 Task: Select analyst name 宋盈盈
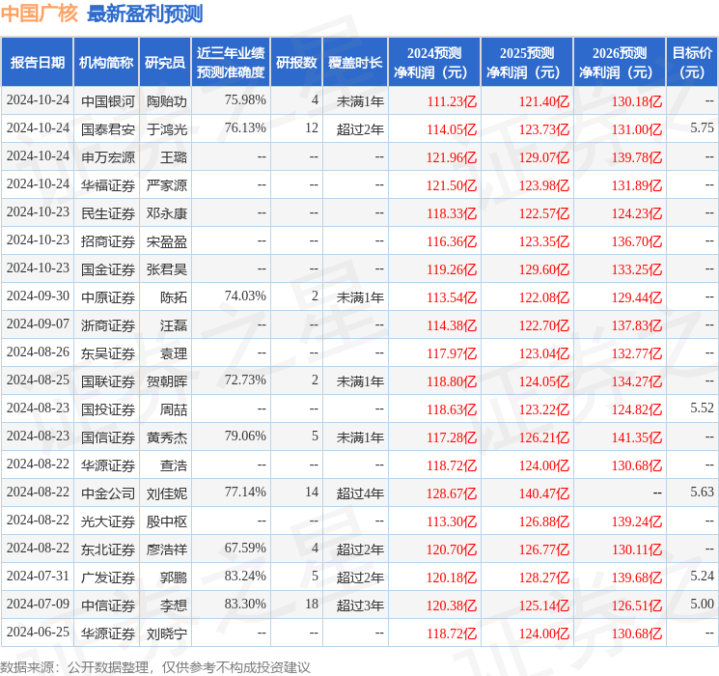pos(166,241)
